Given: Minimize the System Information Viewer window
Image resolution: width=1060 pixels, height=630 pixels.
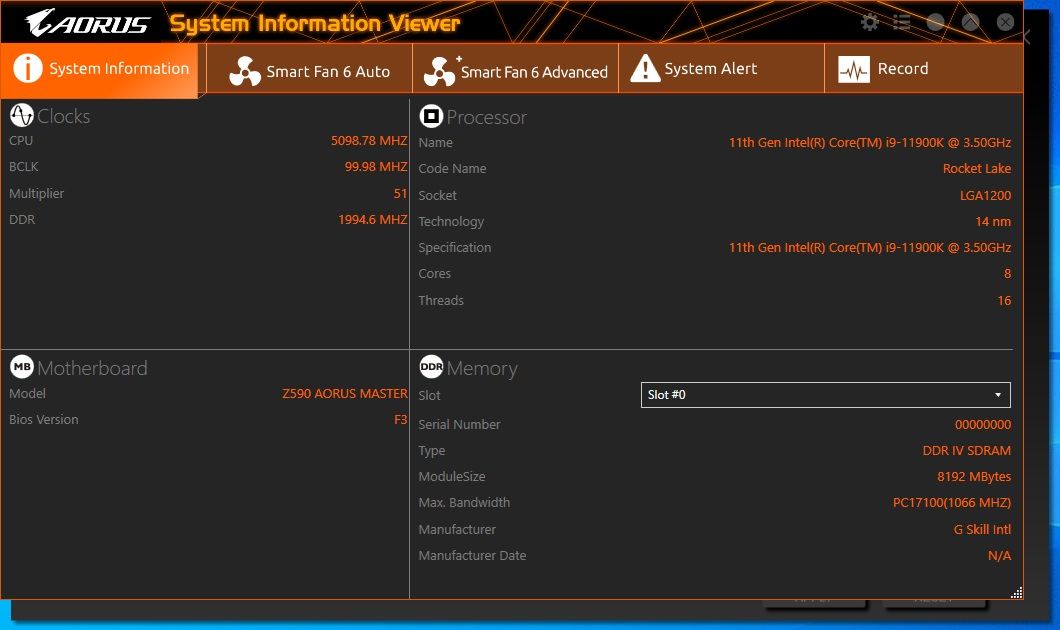Looking at the screenshot, I should [936, 22].
